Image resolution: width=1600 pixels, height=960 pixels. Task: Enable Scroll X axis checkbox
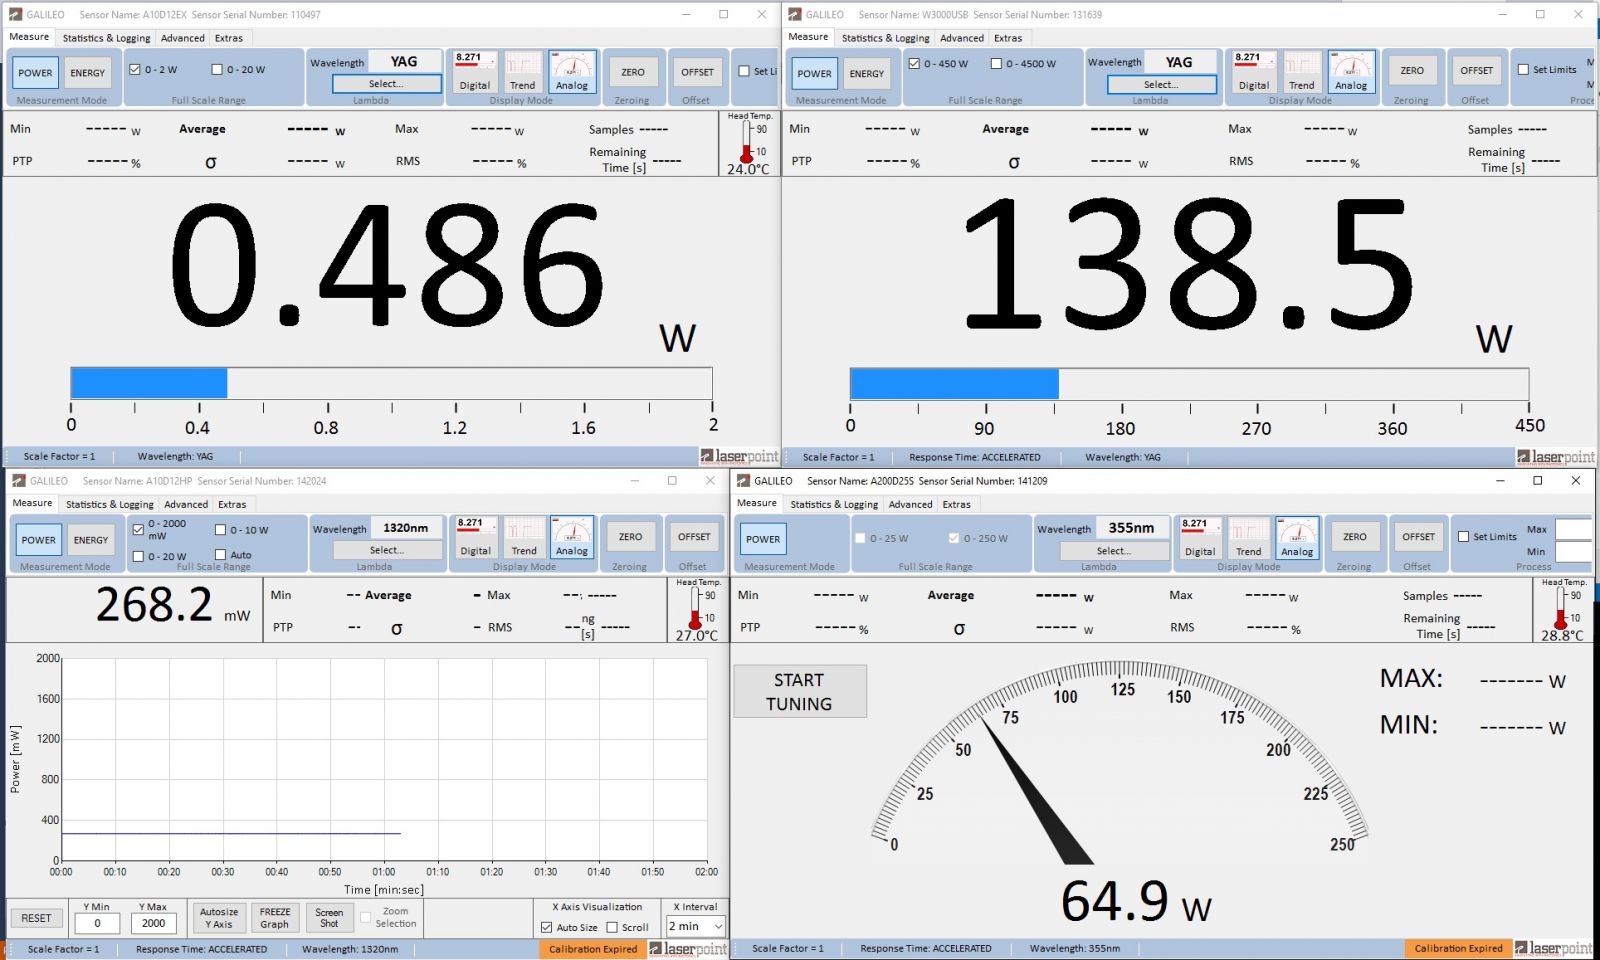pyautogui.click(x=612, y=927)
